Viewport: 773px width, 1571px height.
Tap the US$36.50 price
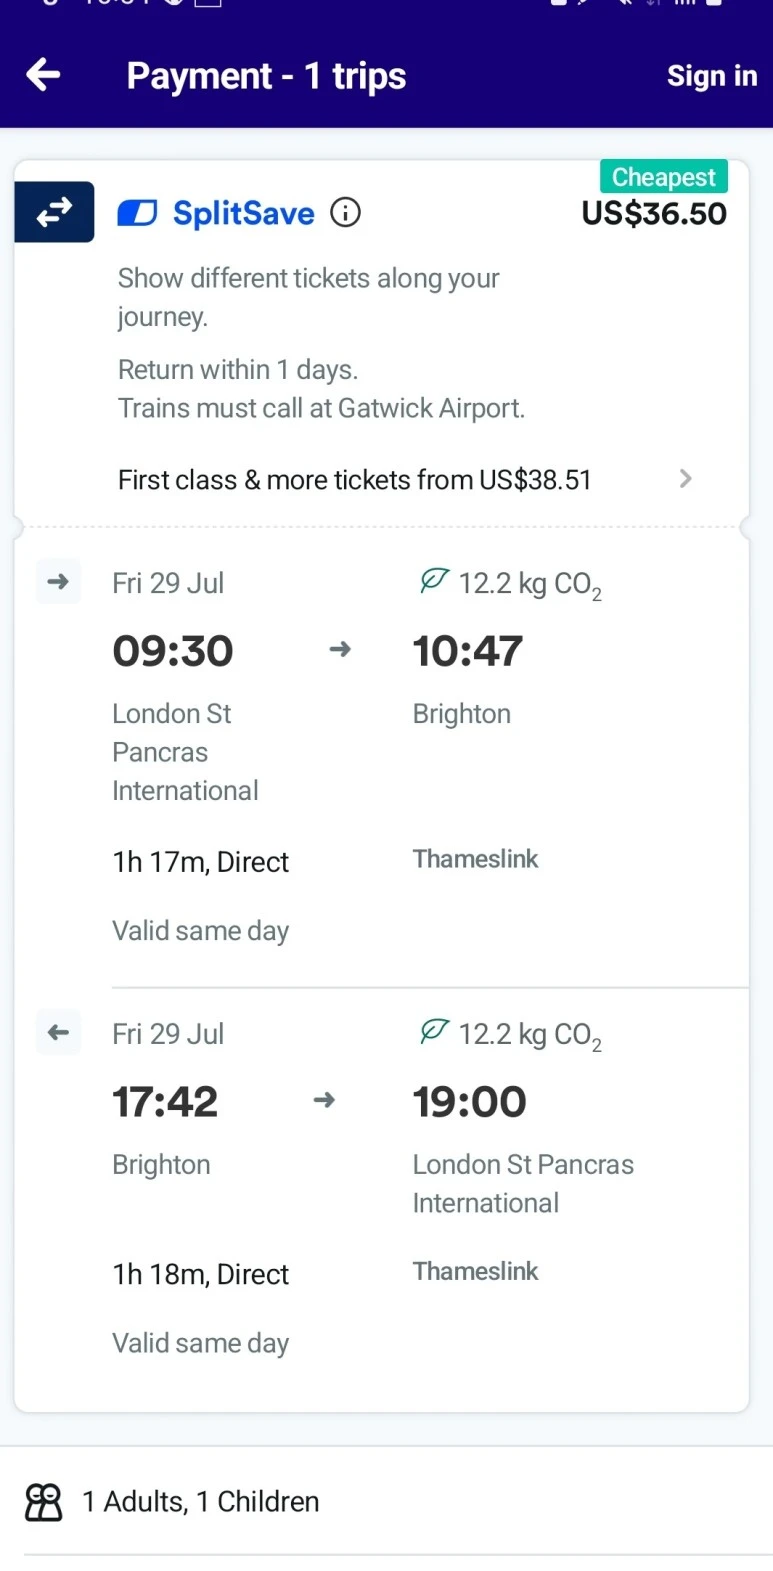pyautogui.click(x=654, y=213)
